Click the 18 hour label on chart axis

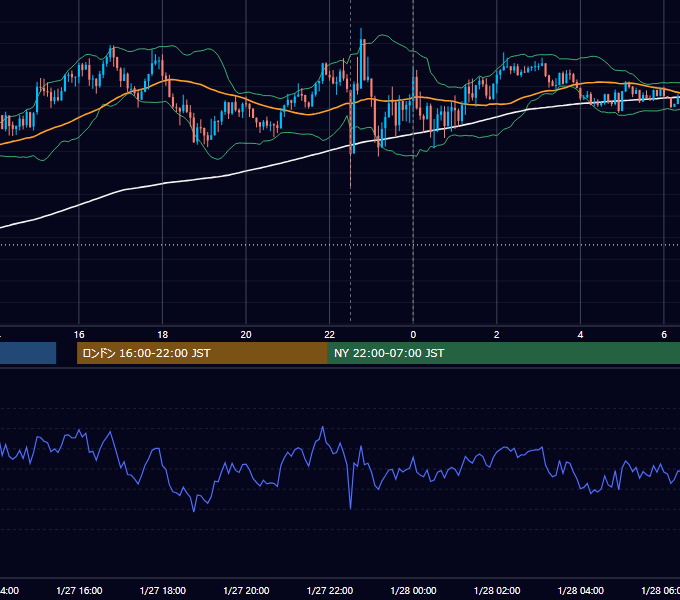pyautogui.click(x=163, y=335)
